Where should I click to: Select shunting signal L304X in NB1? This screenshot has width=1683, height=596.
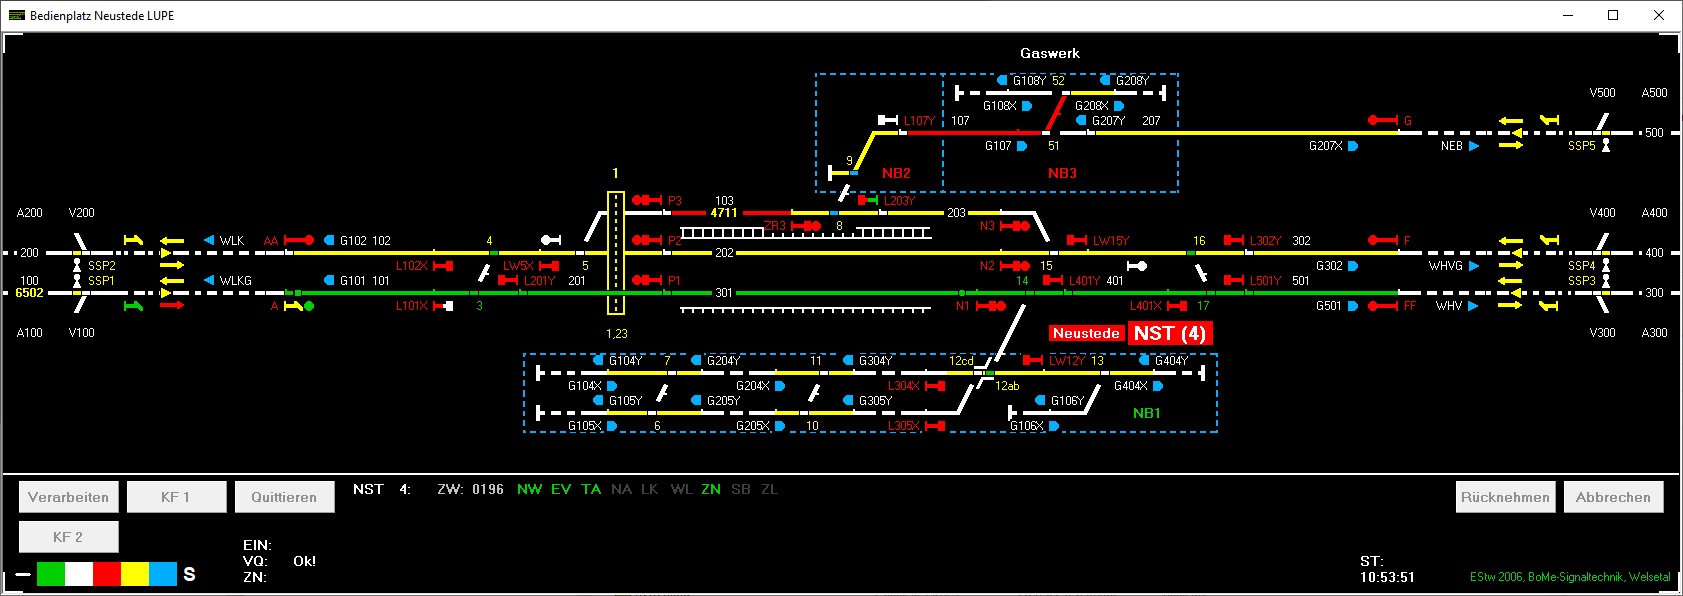935,386
